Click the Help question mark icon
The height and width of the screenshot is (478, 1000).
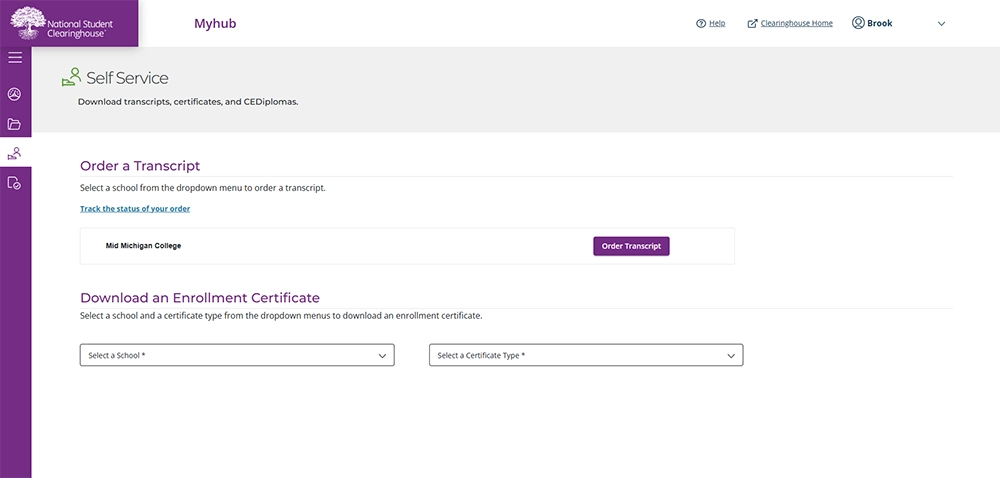click(701, 24)
